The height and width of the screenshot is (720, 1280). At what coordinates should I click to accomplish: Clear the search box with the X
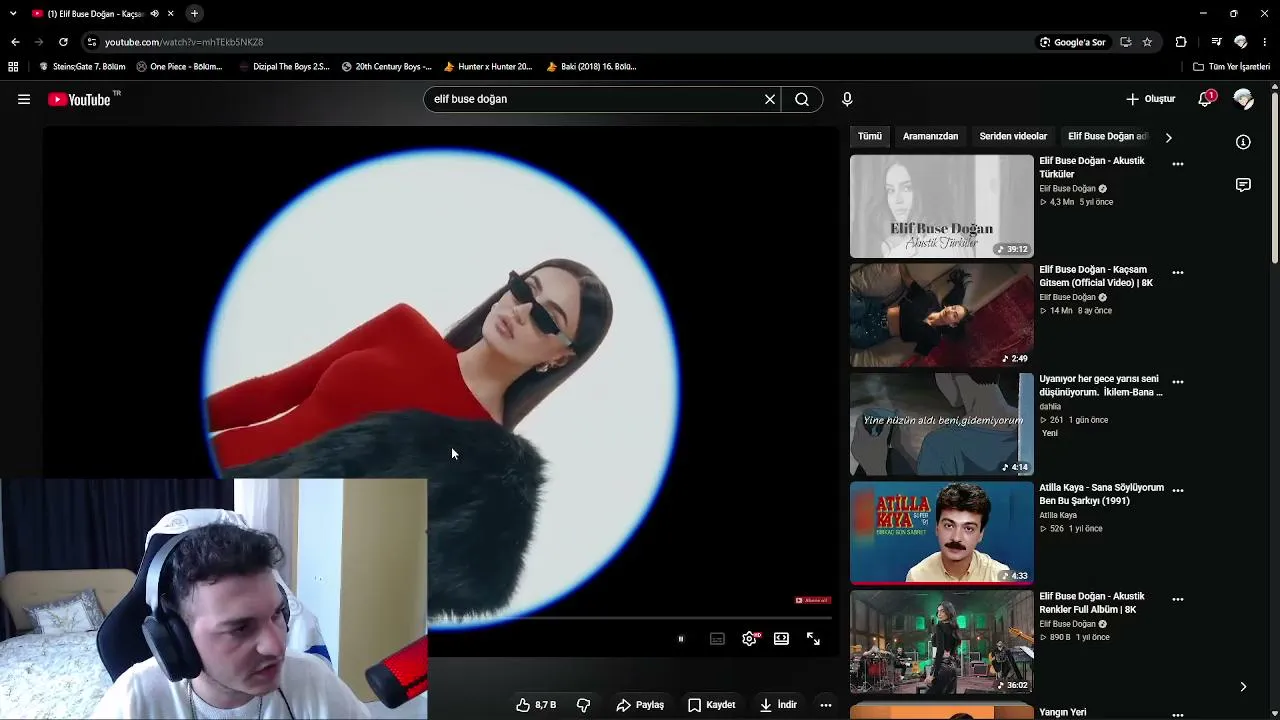(770, 99)
